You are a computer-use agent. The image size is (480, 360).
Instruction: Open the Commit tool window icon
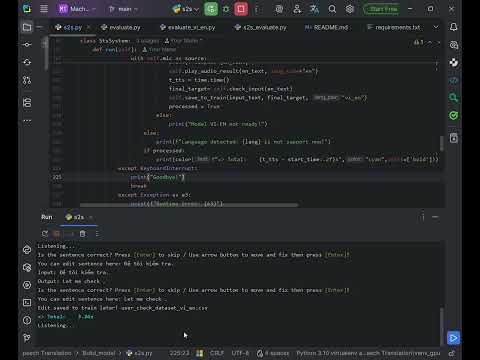click(27, 44)
